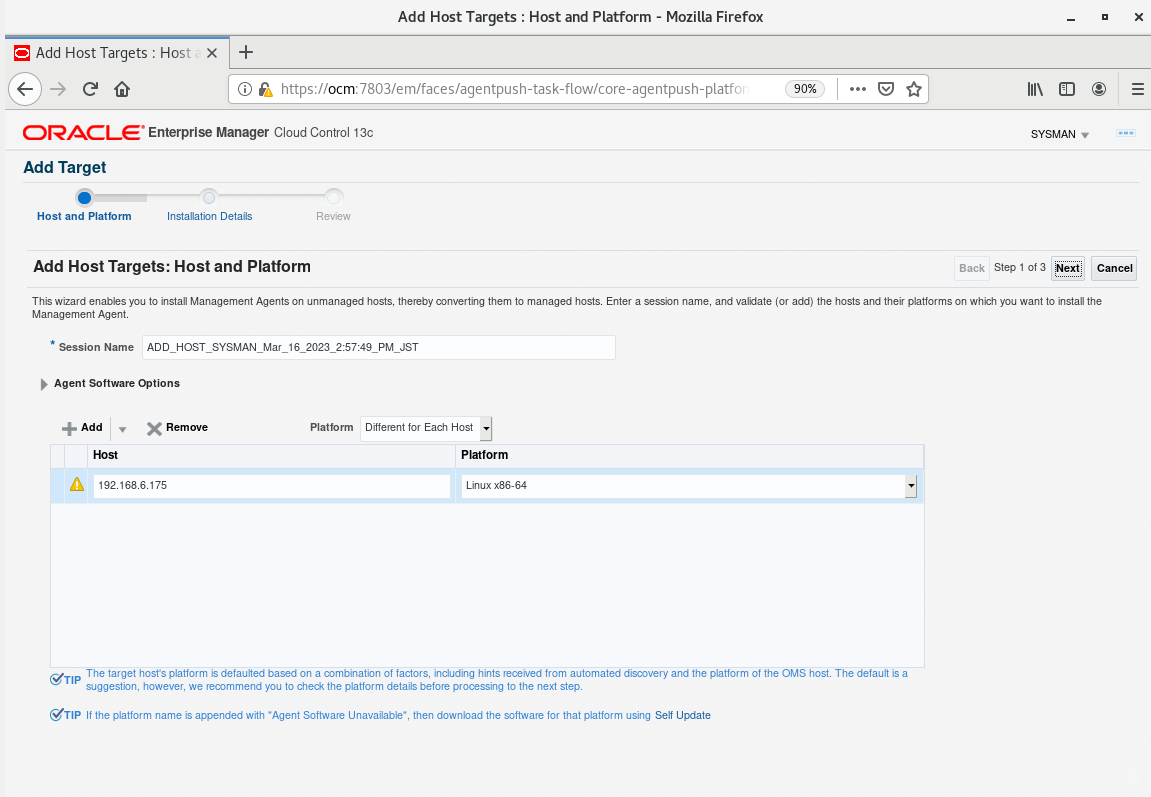The image size is (1151, 797).
Task: Save page to Pocket
Action: click(x=886, y=89)
